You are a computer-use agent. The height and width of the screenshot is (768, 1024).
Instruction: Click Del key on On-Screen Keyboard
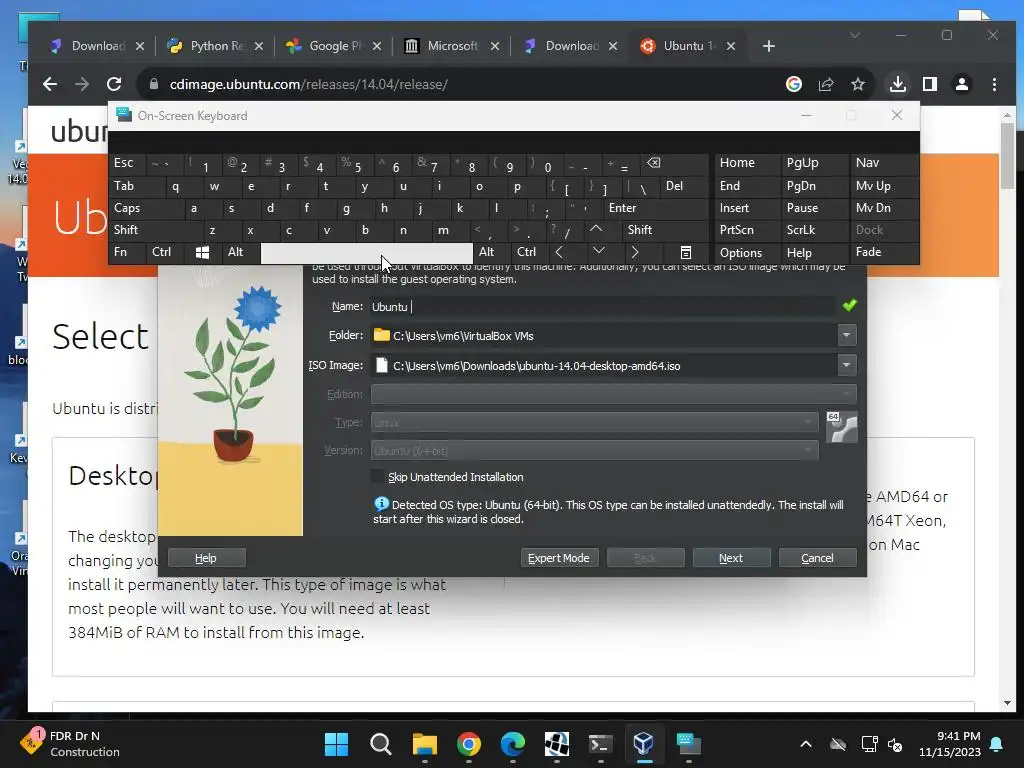click(684, 186)
